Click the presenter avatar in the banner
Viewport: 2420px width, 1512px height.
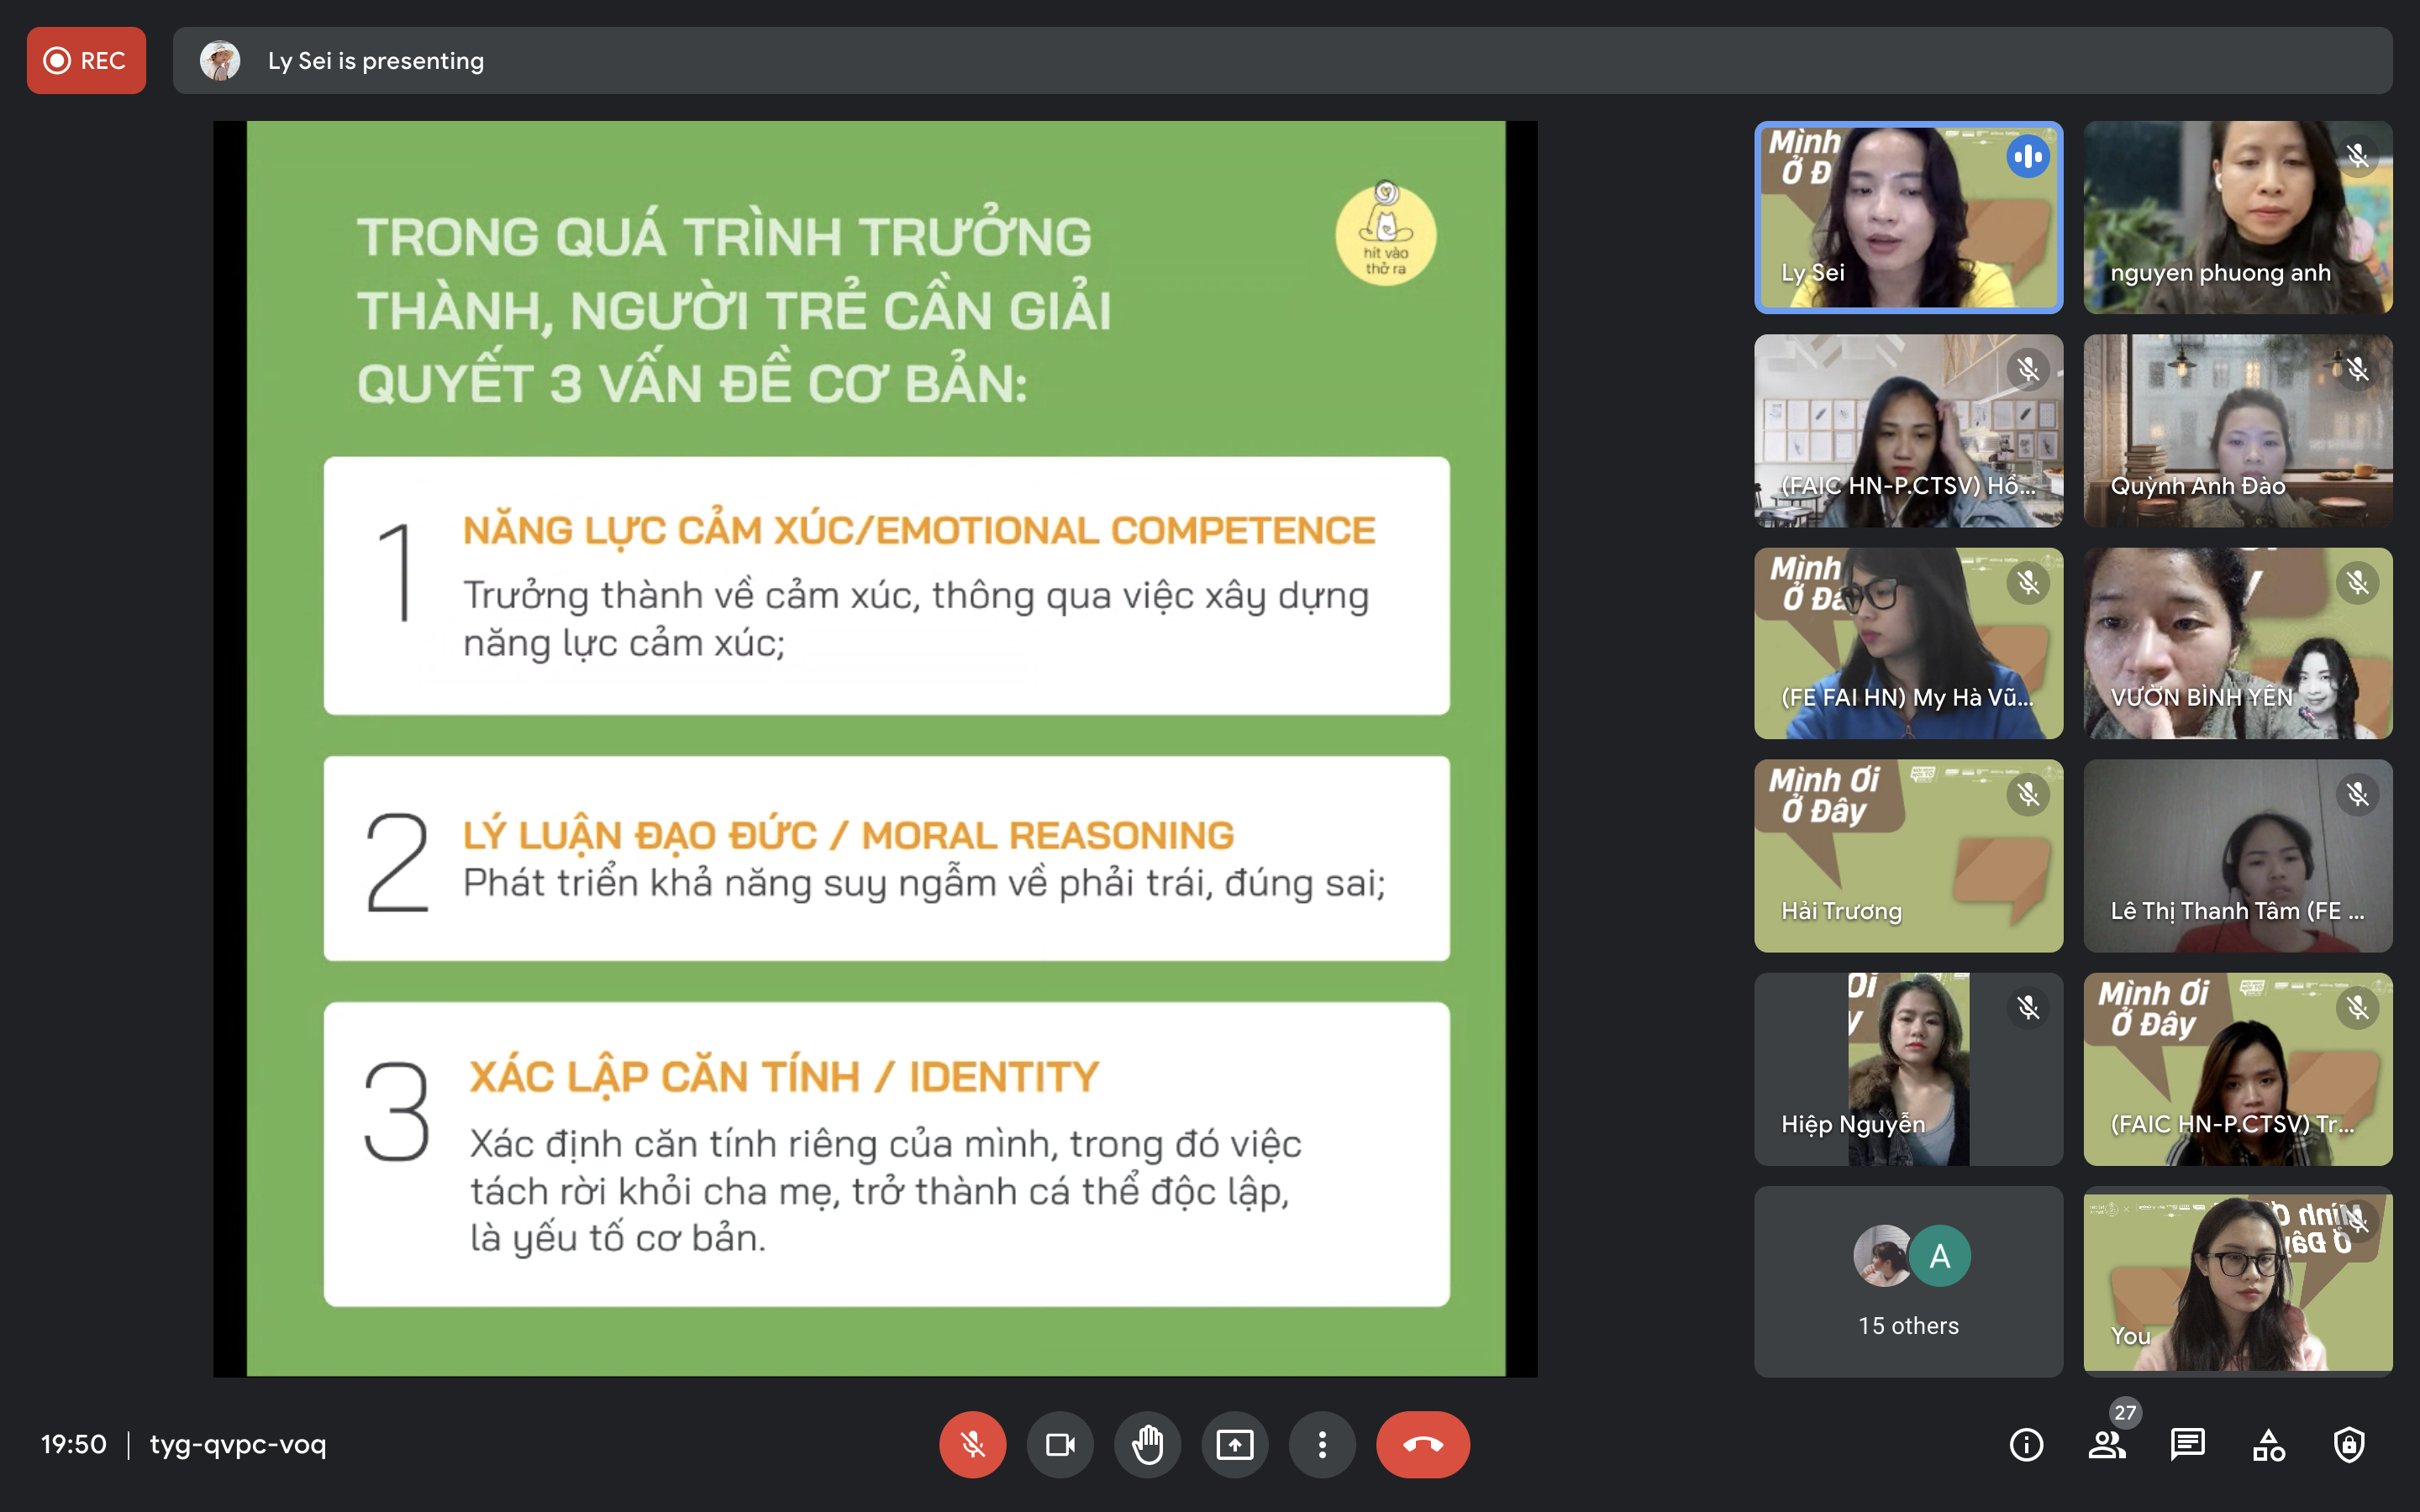(220, 60)
